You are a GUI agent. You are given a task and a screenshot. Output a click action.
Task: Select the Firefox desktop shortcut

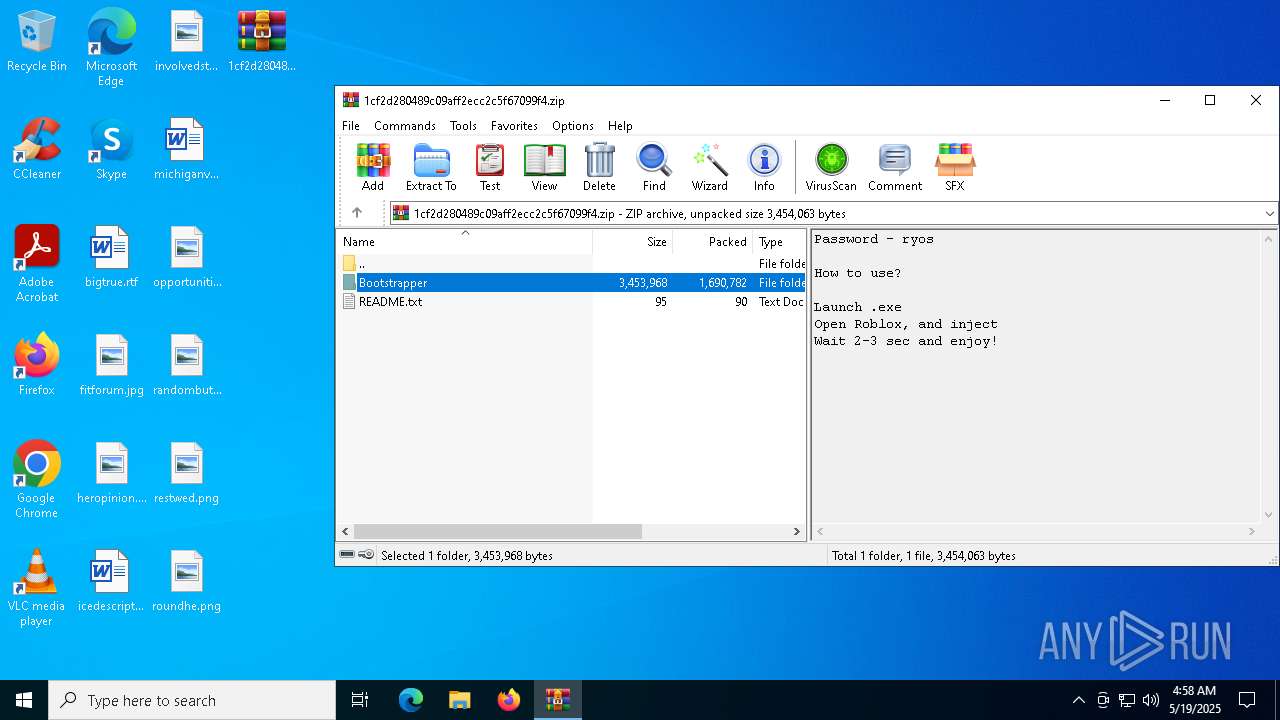pyautogui.click(x=37, y=366)
